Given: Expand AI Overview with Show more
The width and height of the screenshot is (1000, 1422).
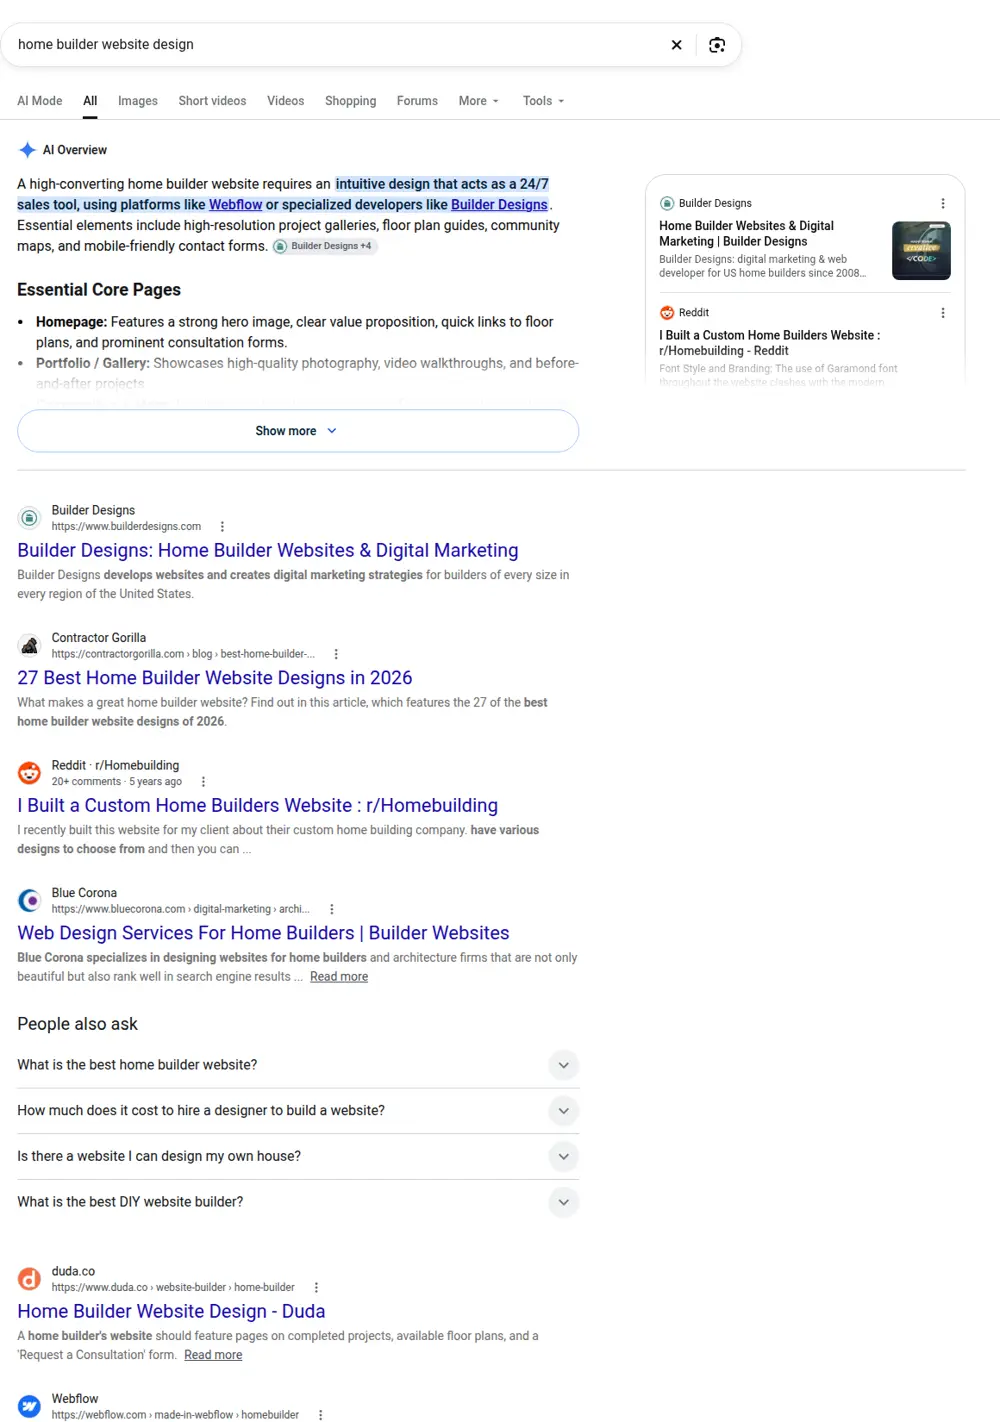Looking at the screenshot, I should tap(298, 431).
